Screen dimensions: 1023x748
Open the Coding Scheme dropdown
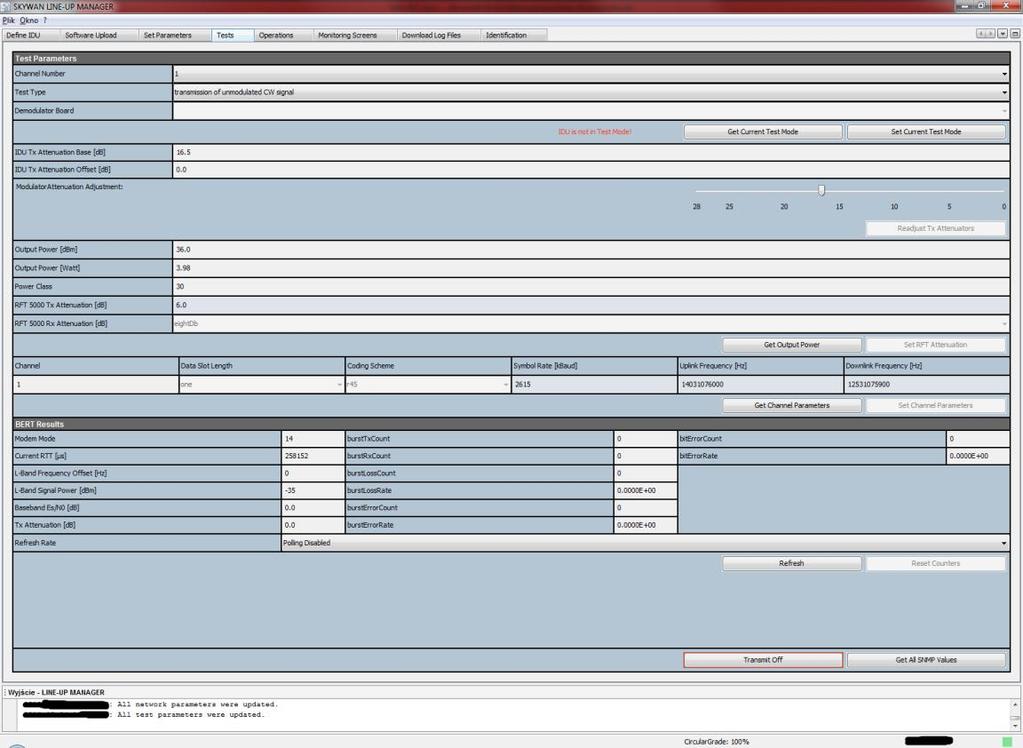[x=427, y=384]
